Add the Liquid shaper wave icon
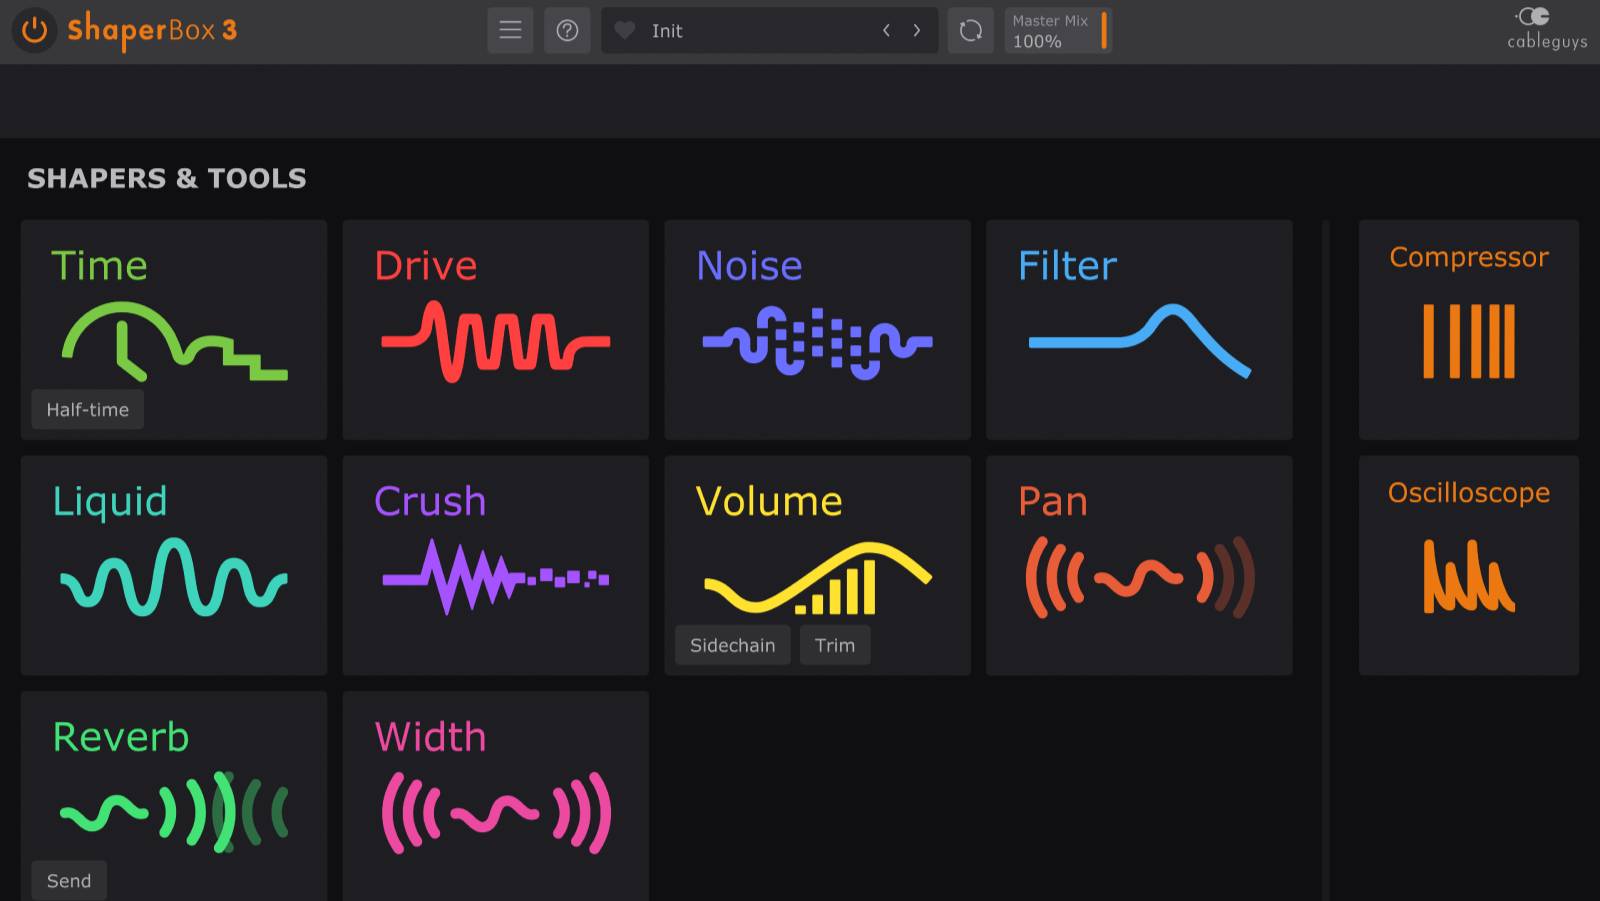This screenshot has height=901, width=1600. coord(174,577)
